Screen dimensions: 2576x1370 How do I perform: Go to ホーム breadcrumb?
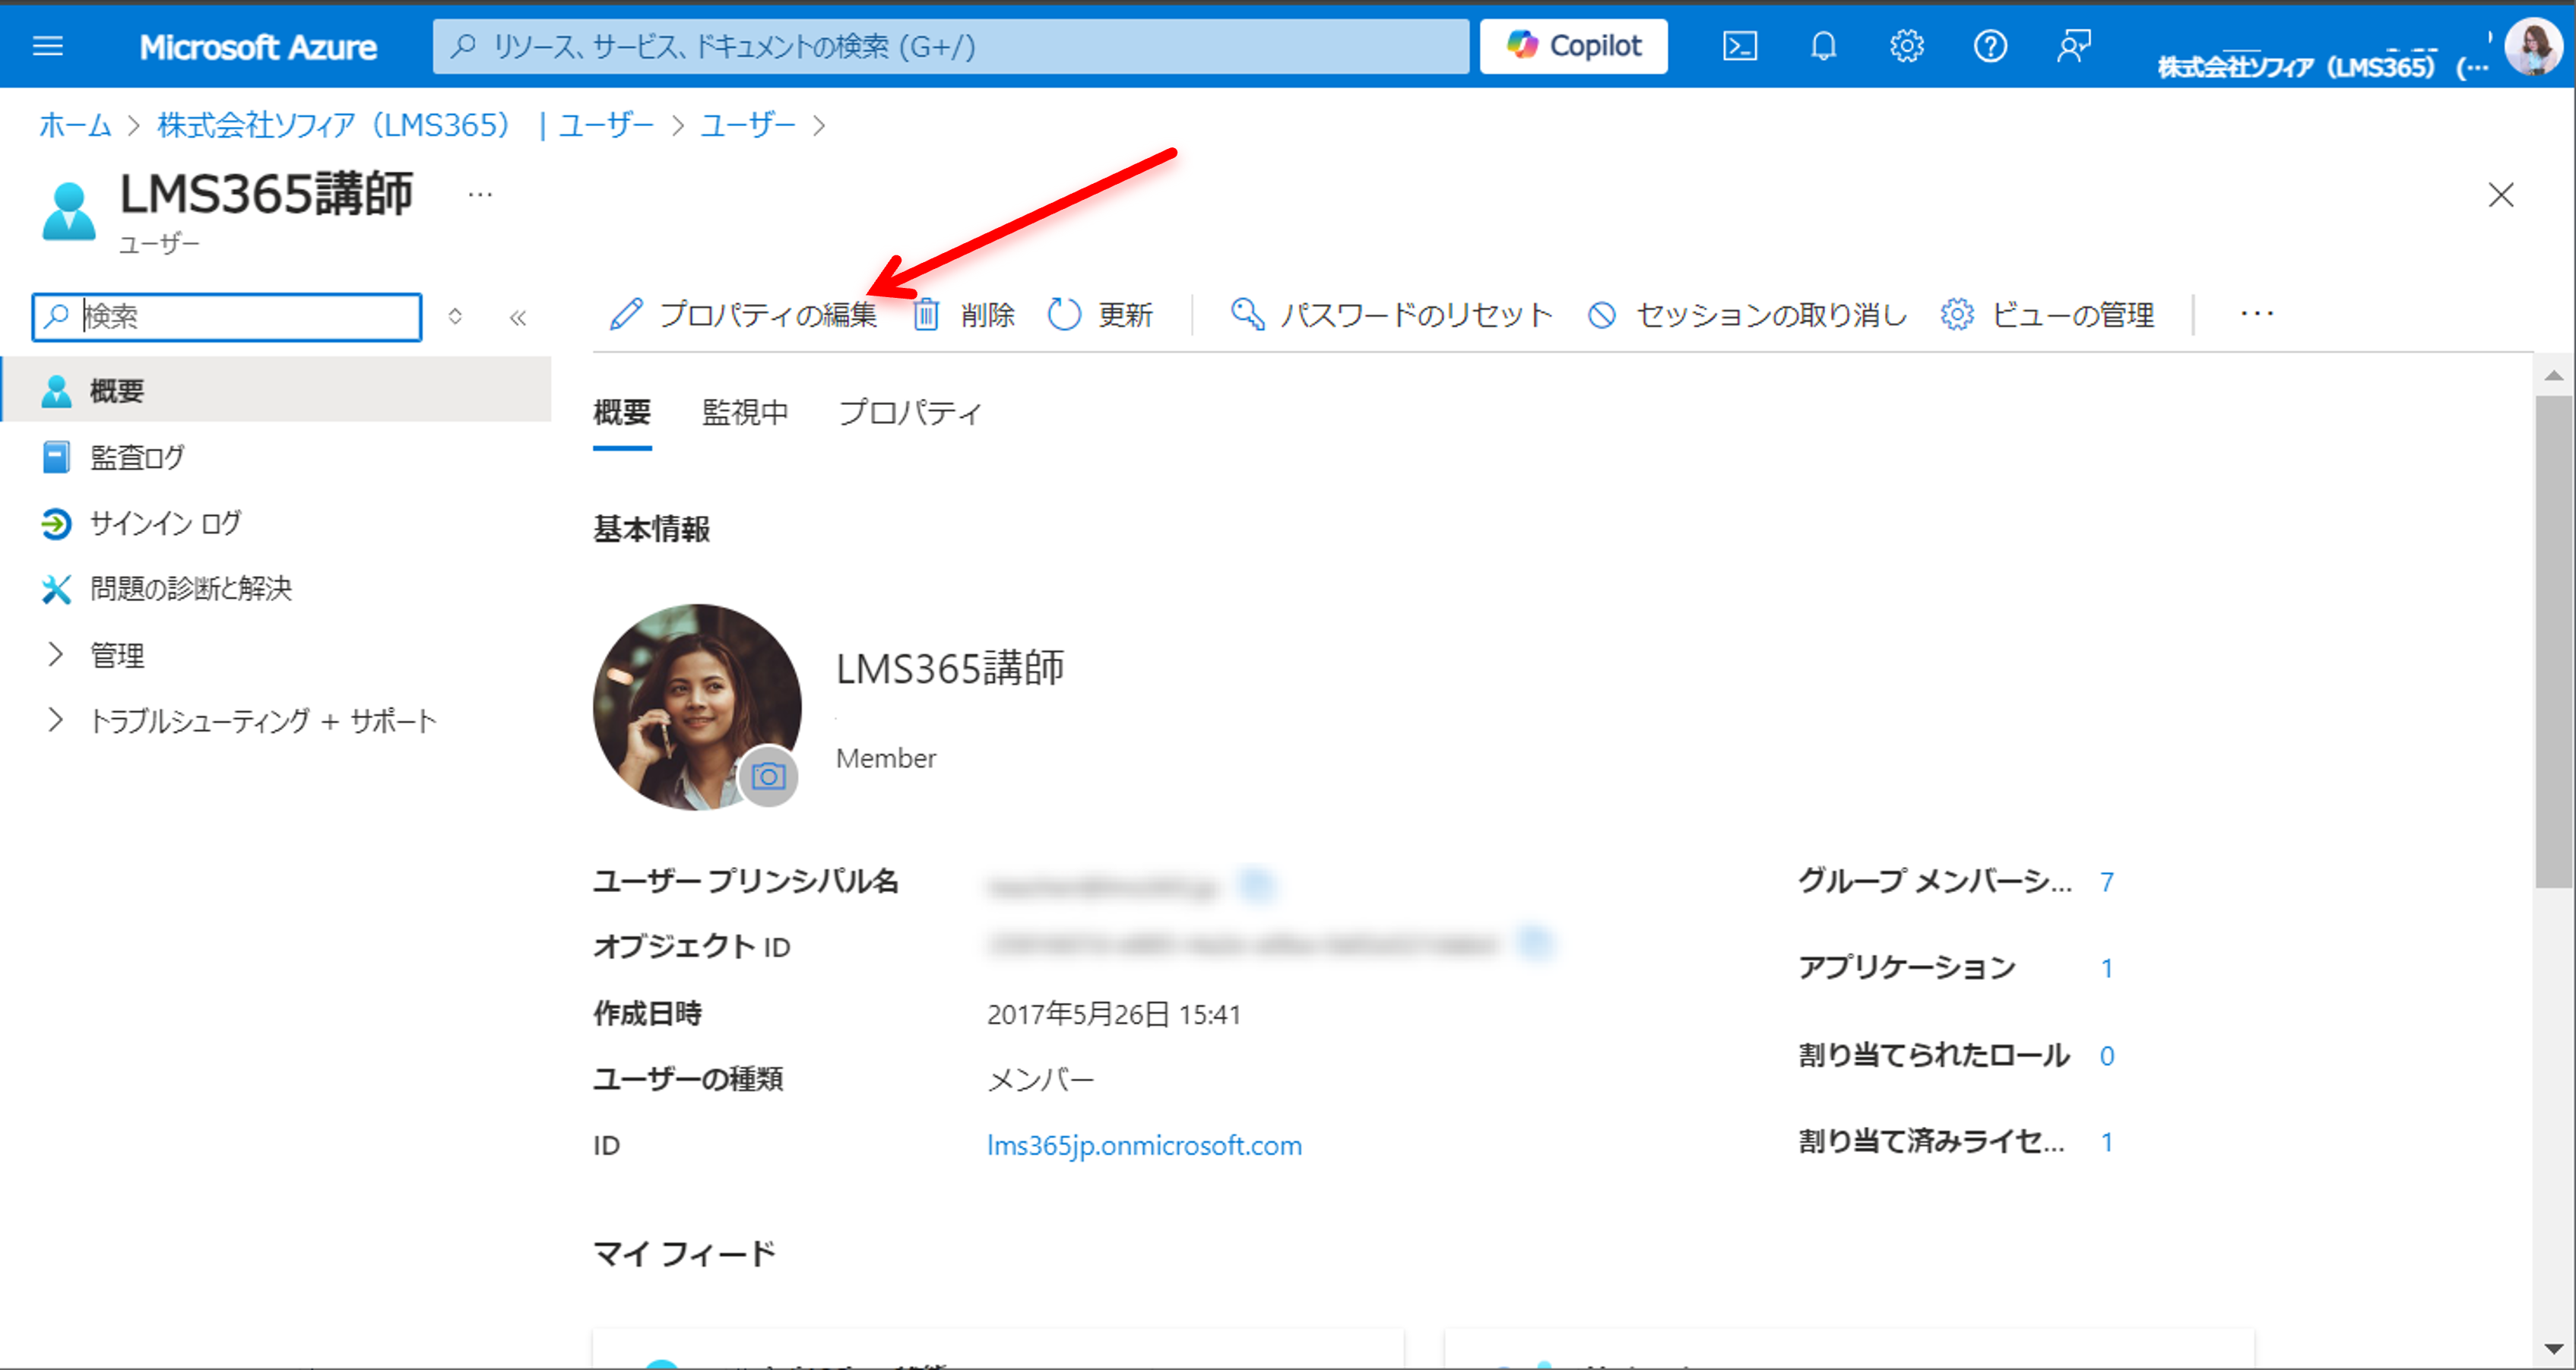pos(75,125)
